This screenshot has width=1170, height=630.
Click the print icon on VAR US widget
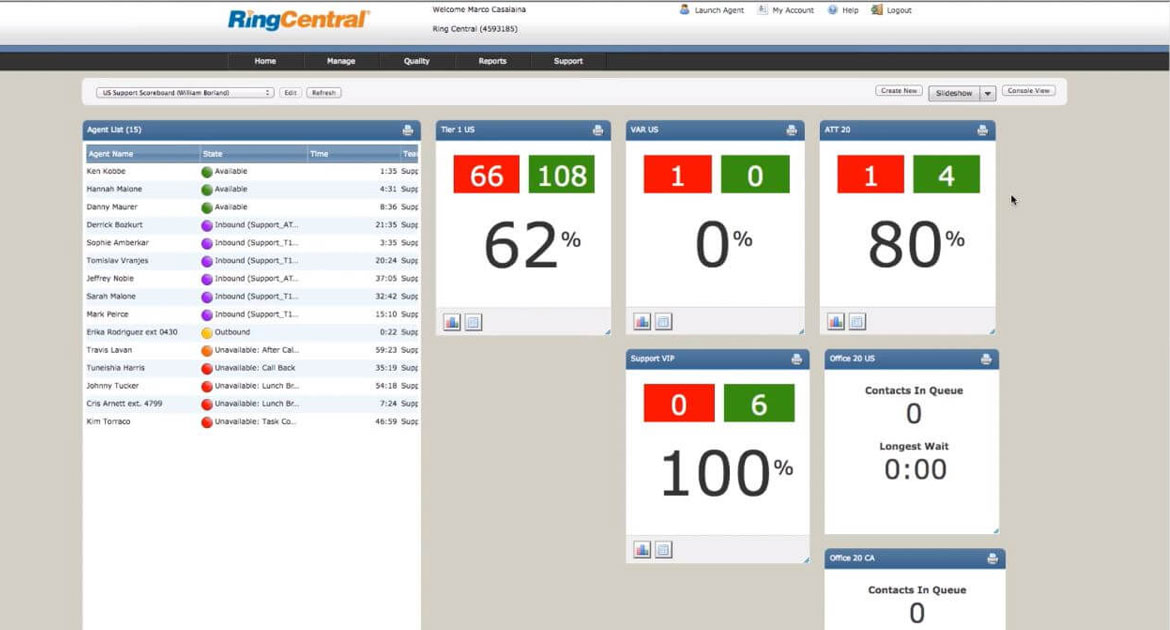coord(791,130)
